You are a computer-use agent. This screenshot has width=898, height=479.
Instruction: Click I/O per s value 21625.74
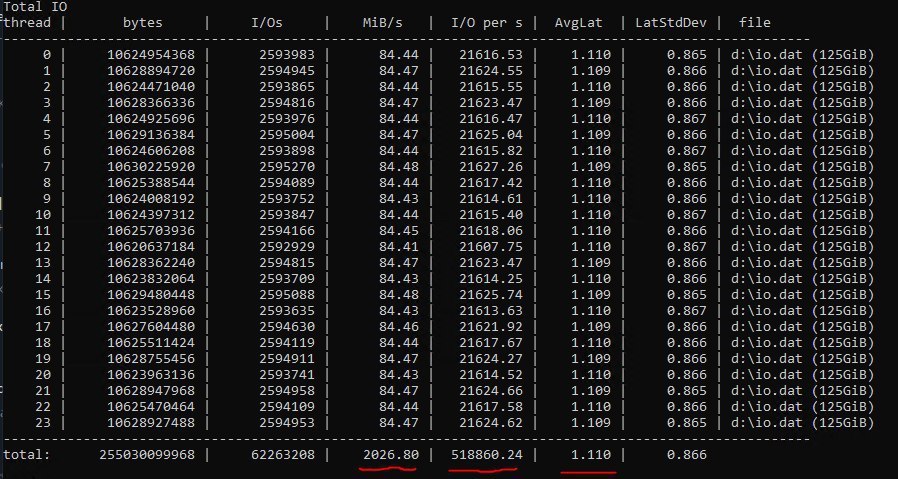click(491, 295)
